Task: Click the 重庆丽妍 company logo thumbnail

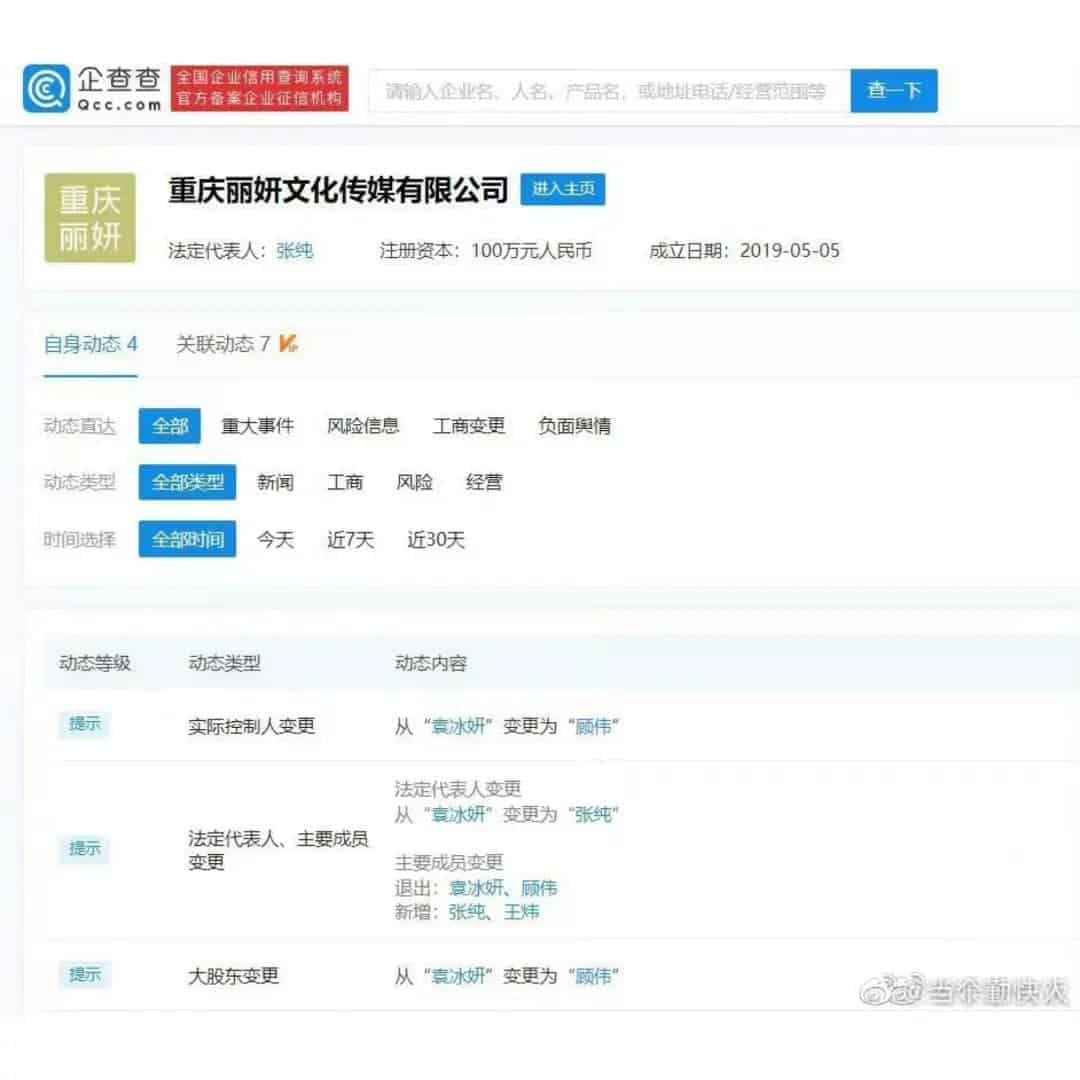Action: pyautogui.click(x=90, y=218)
